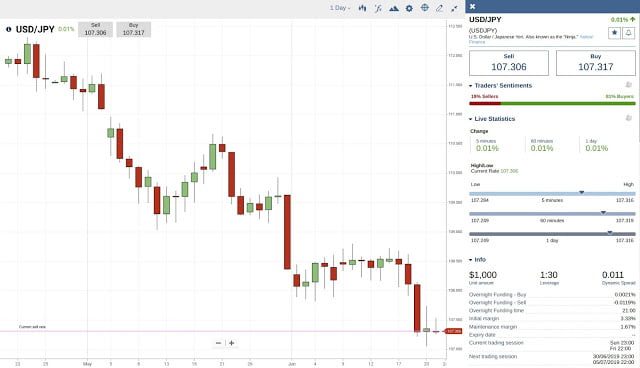Collapse the Info section
This screenshot has width=640, height=368.
(x=471, y=260)
